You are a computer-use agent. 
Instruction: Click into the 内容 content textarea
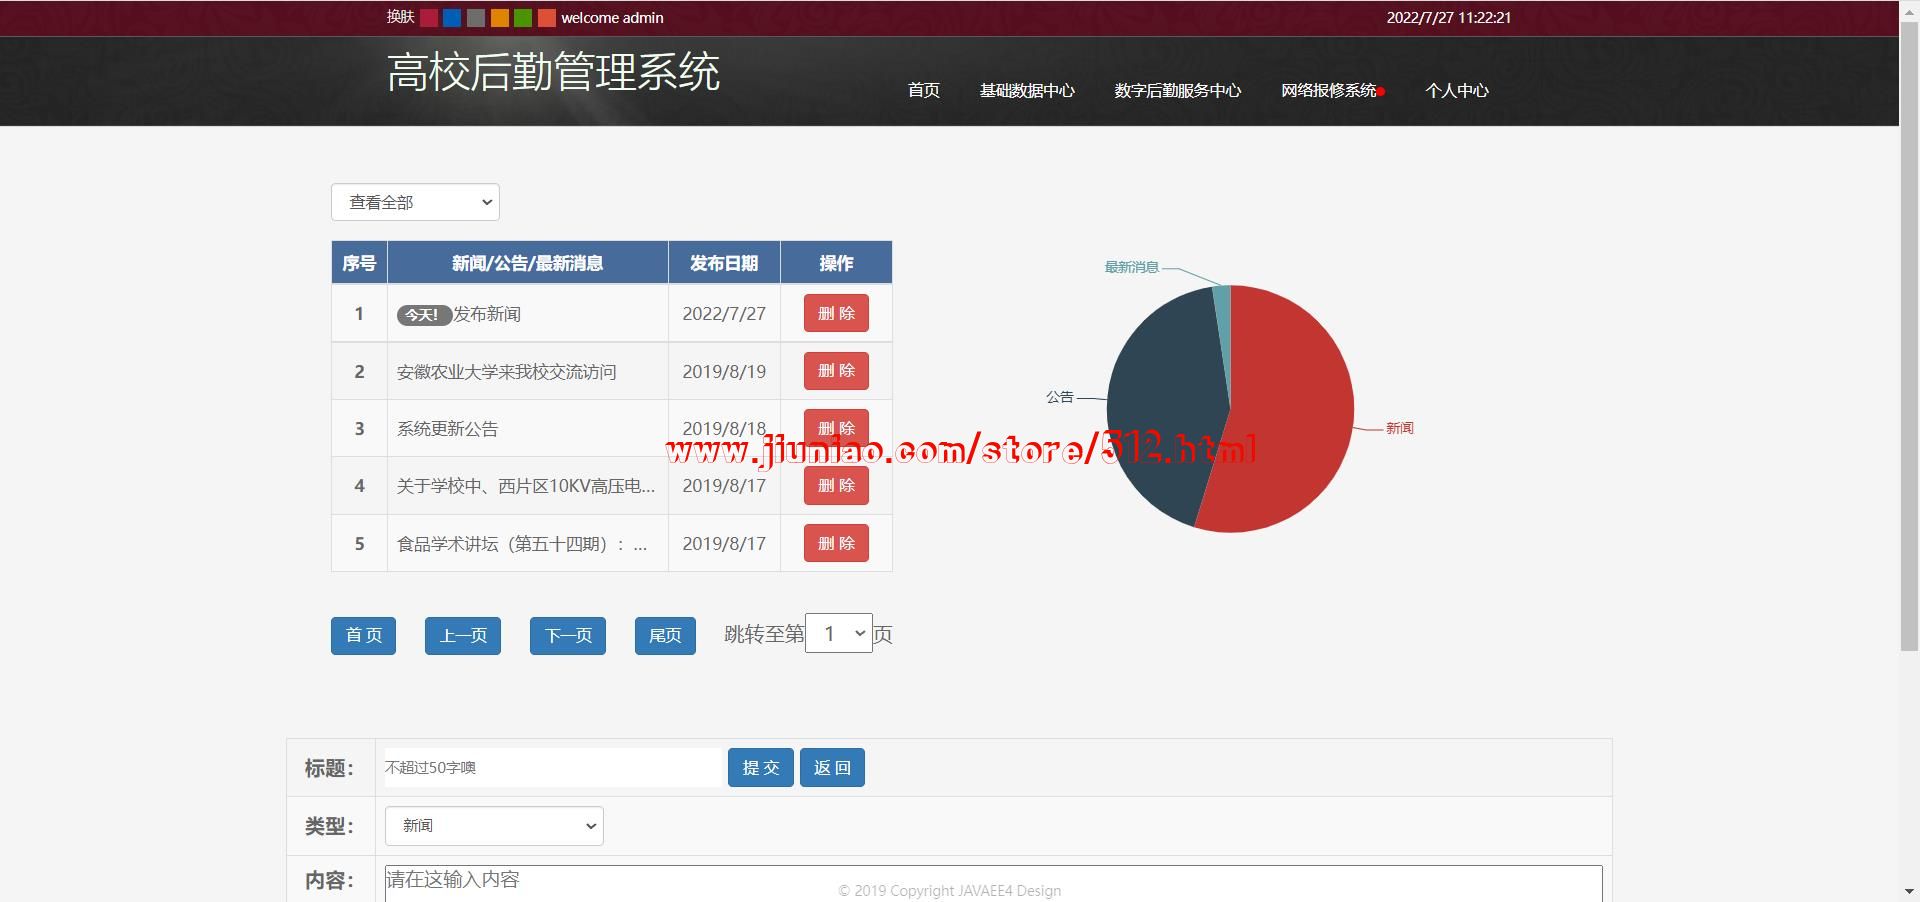993,883
